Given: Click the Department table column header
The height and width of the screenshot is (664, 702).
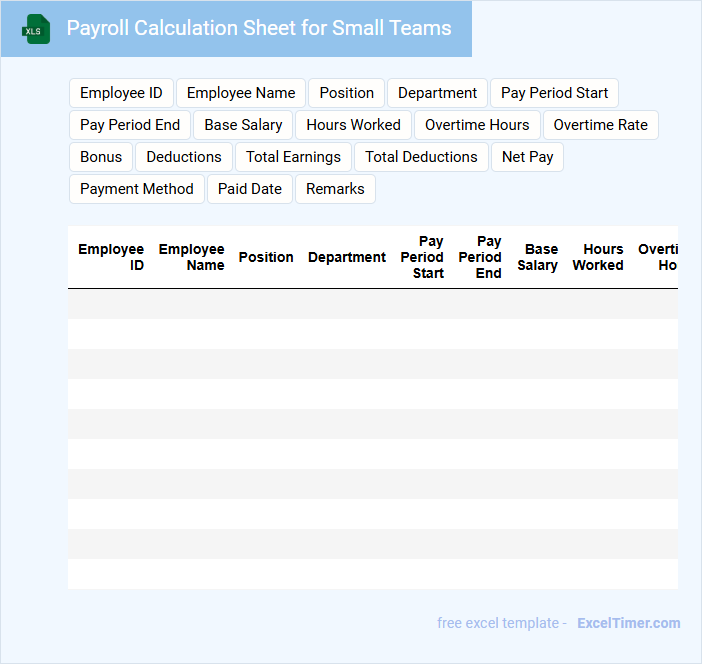Looking at the screenshot, I should tap(347, 257).
